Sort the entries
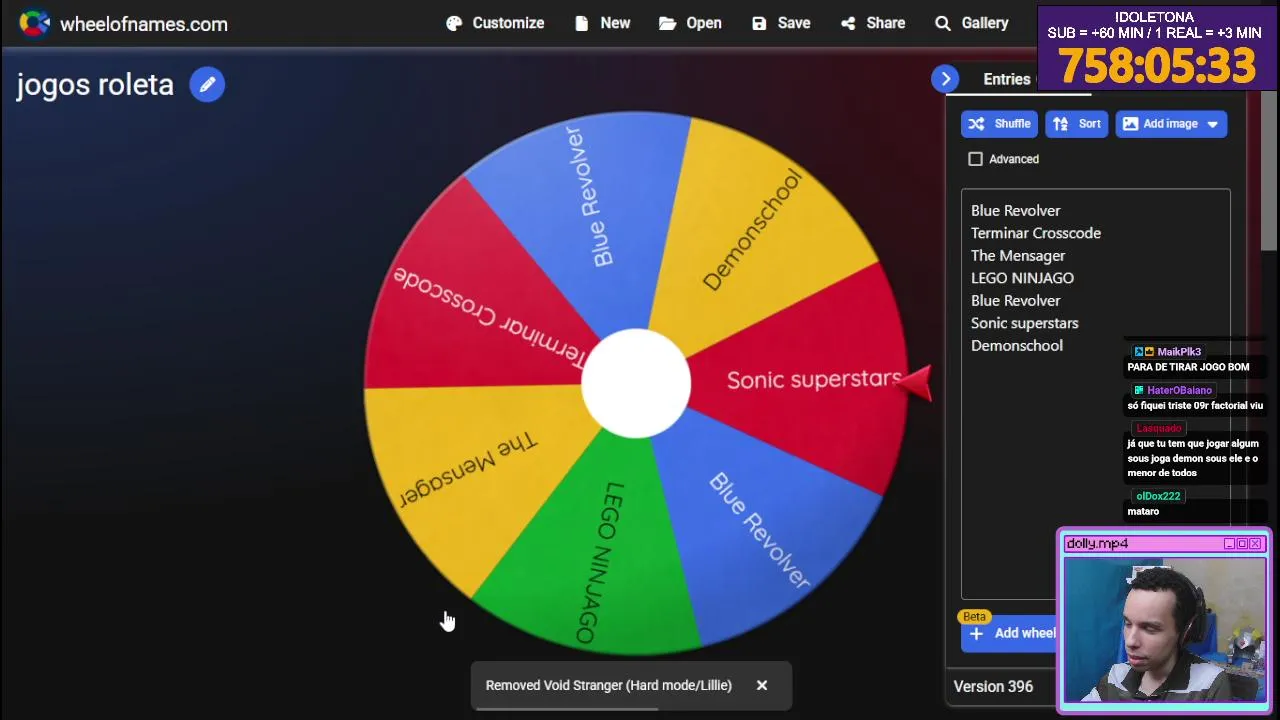 pyautogui.click(x=1077, y=124)
